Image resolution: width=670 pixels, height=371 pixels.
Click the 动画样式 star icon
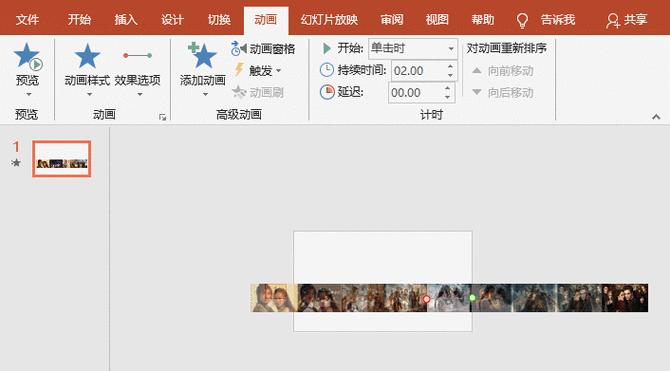pos(87,56)
